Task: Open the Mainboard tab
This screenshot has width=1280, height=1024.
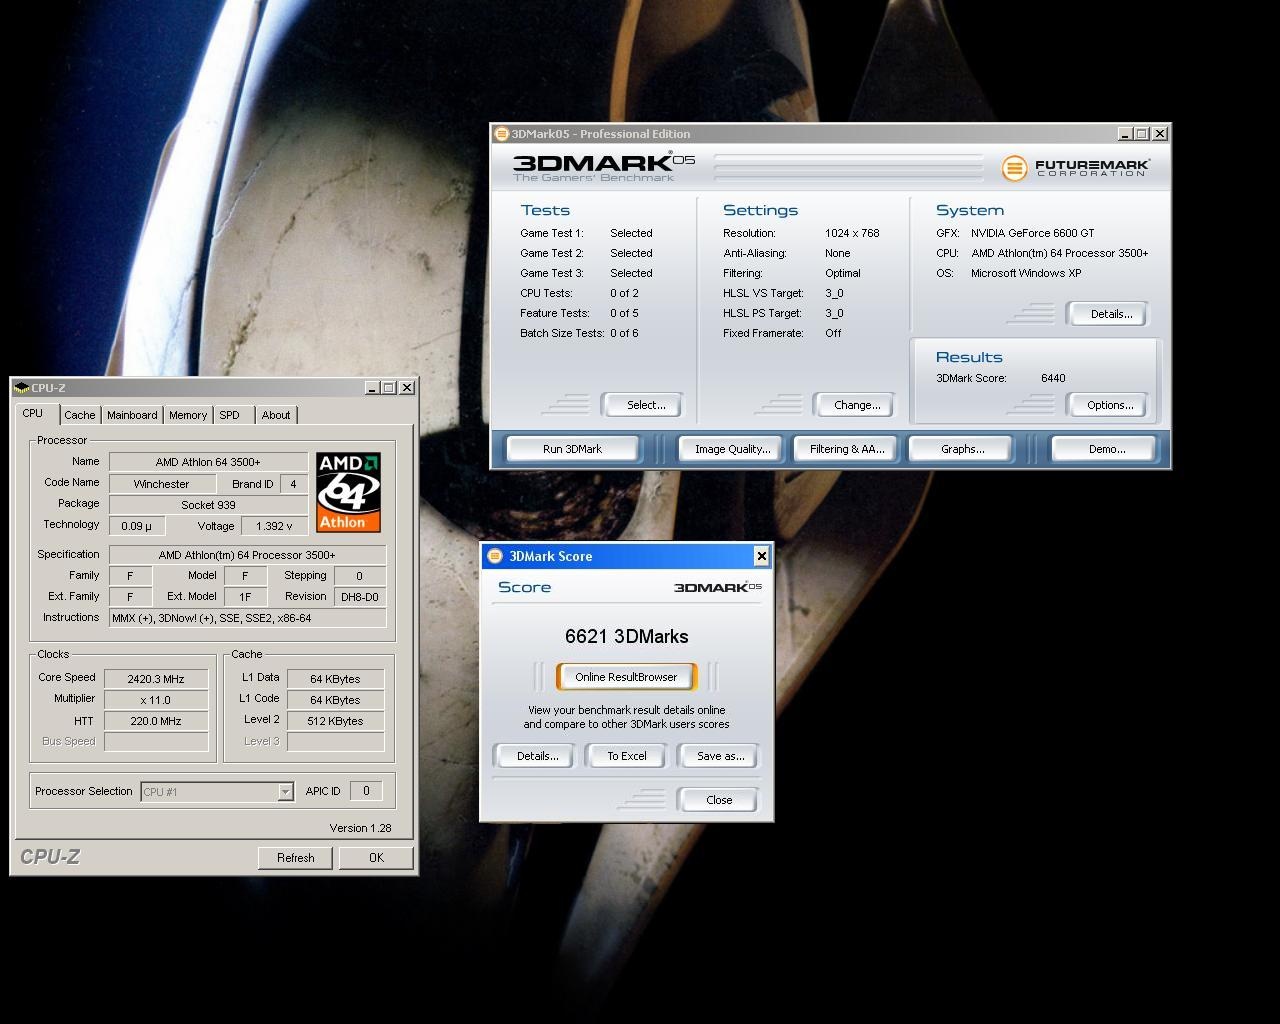Action: [x=132, y=415]
